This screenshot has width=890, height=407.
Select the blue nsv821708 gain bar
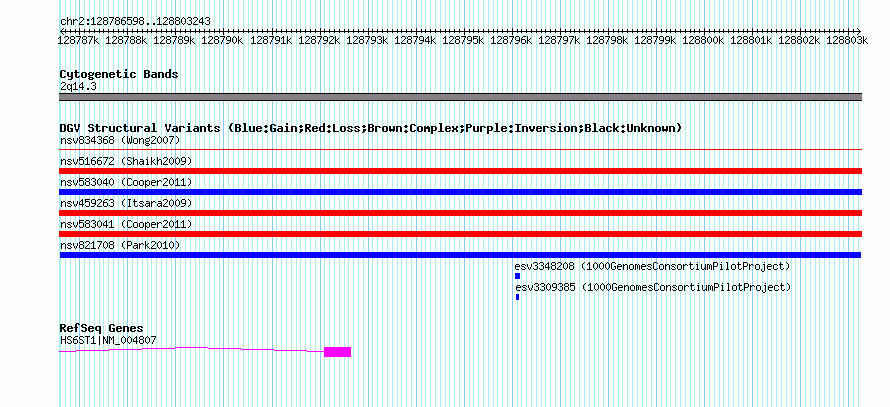(460, 255)
